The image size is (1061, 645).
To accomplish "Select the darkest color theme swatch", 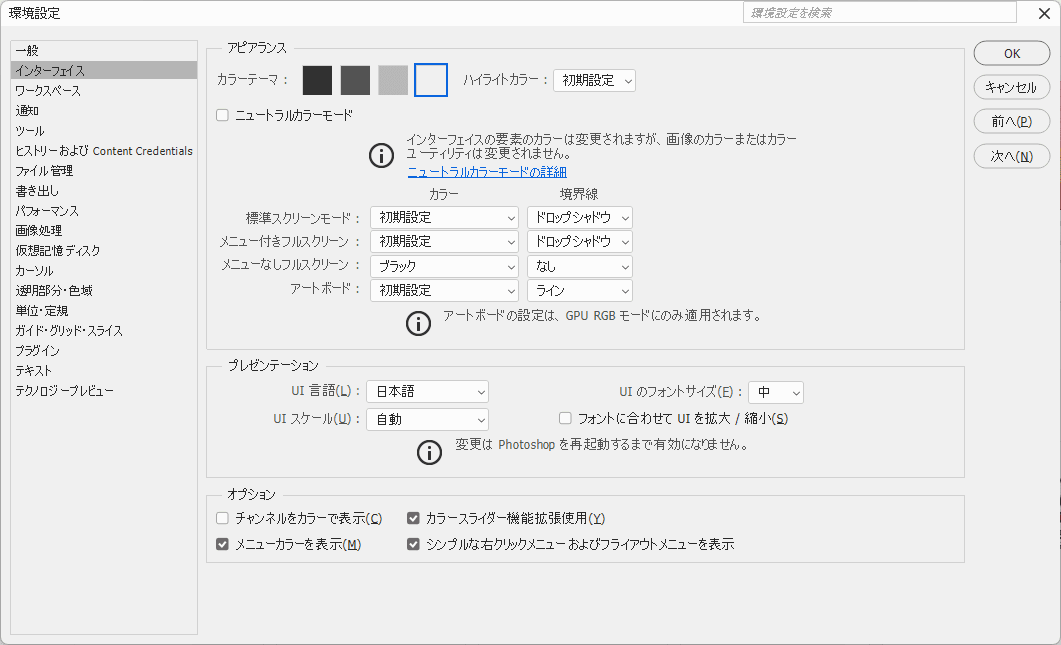I will pyautogui.click(x=316, y=80).
